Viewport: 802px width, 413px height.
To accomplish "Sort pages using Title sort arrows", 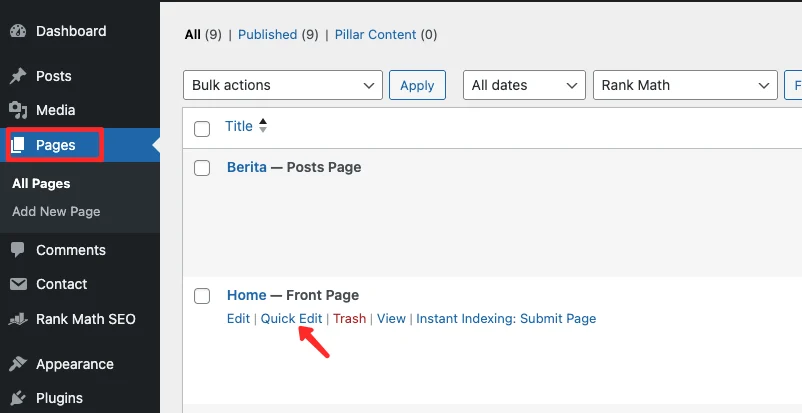I will 262,126.
